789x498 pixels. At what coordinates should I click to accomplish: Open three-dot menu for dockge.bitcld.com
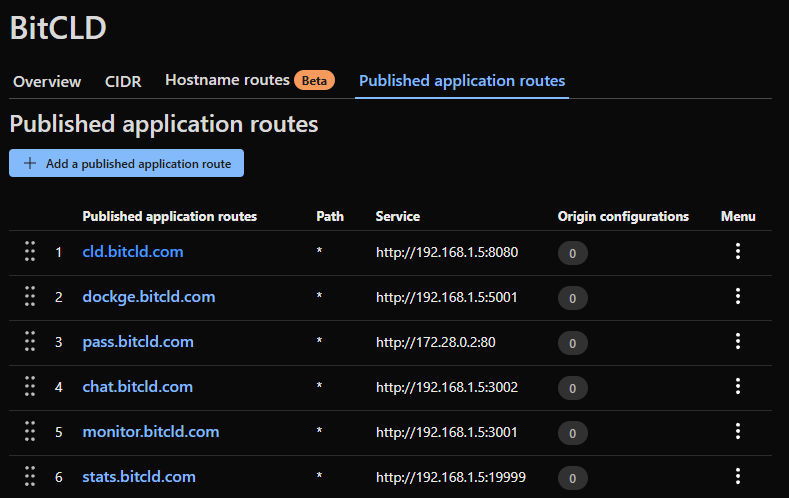738,297
